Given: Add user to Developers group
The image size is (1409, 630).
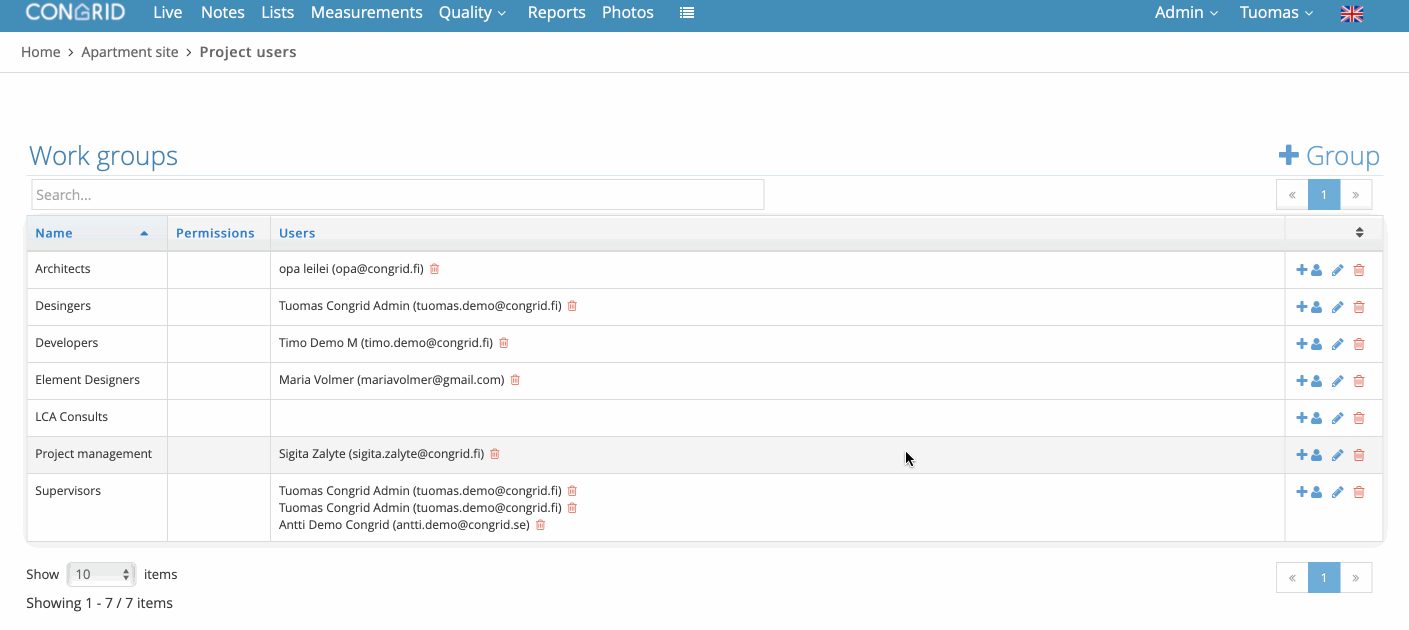Looking at the screenshot, I should (x=1309, y=344).
